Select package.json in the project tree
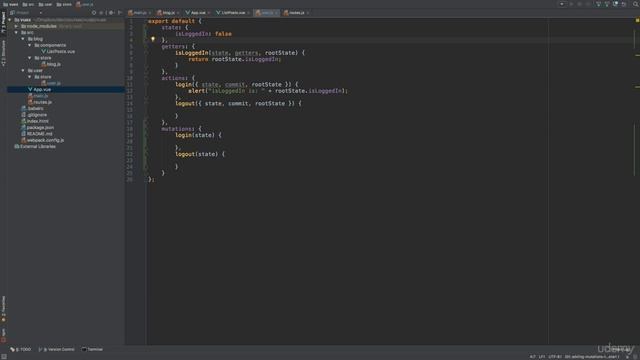The image size is (640, 360). [38, 127]
